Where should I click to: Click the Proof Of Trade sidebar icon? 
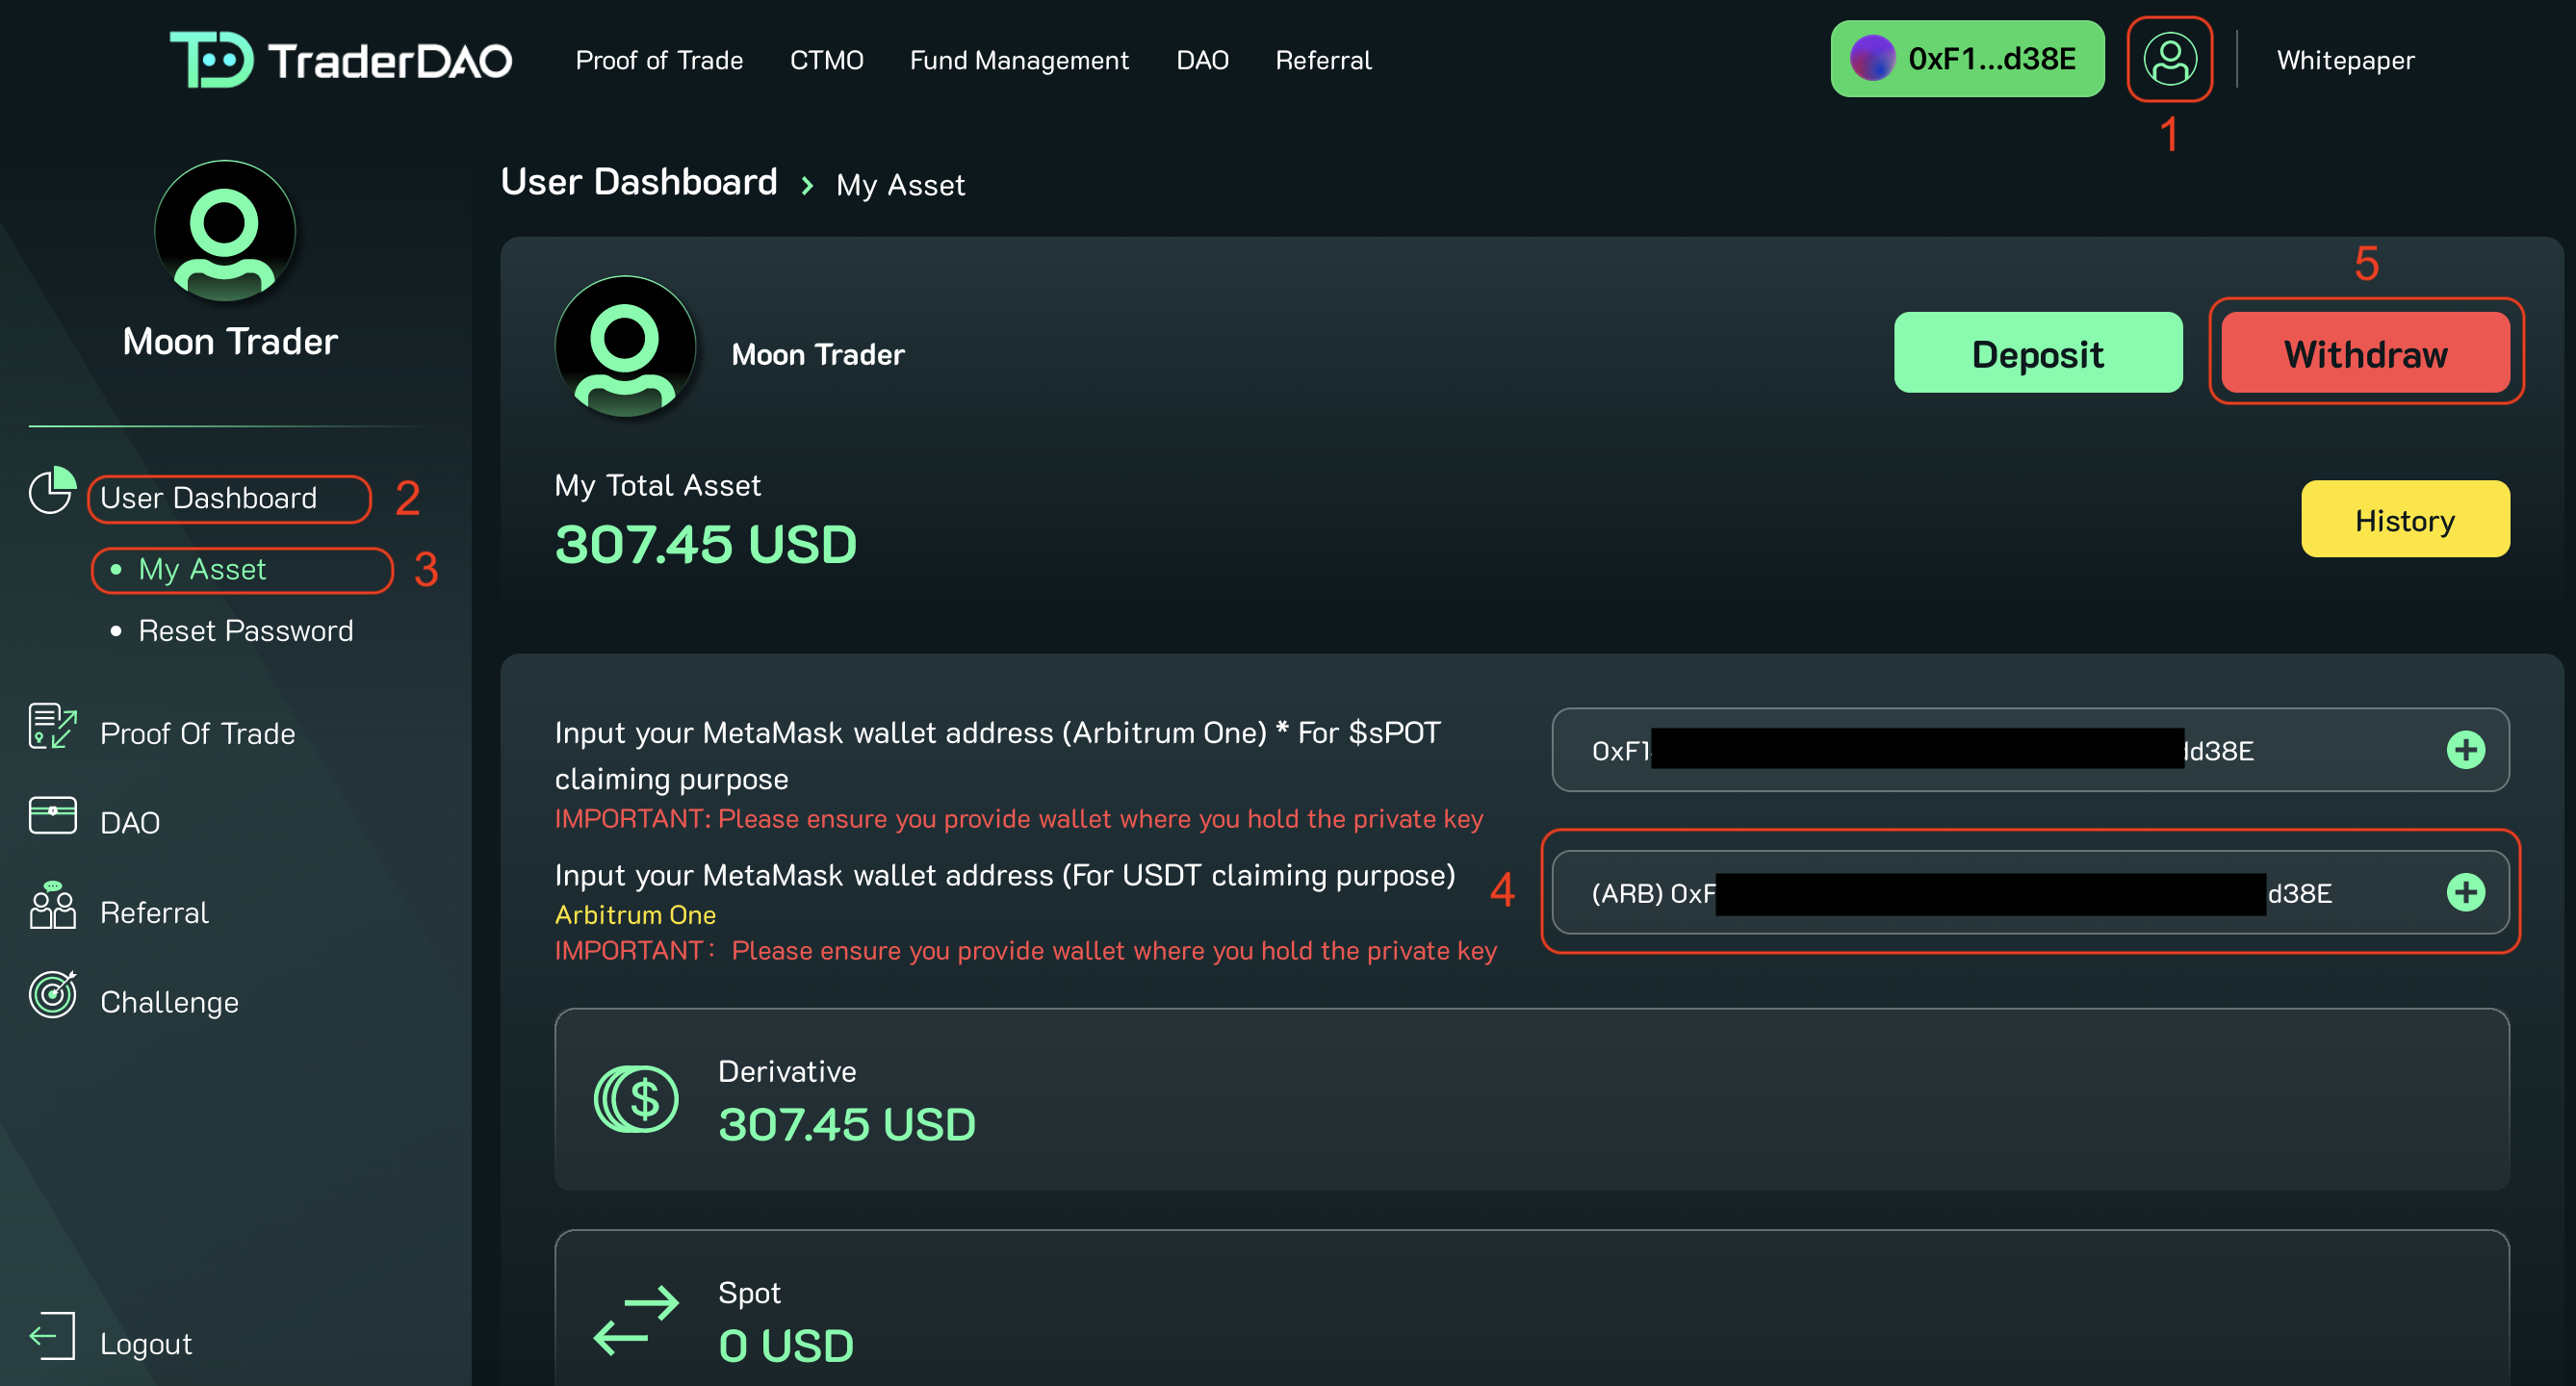tap(52, 727)
